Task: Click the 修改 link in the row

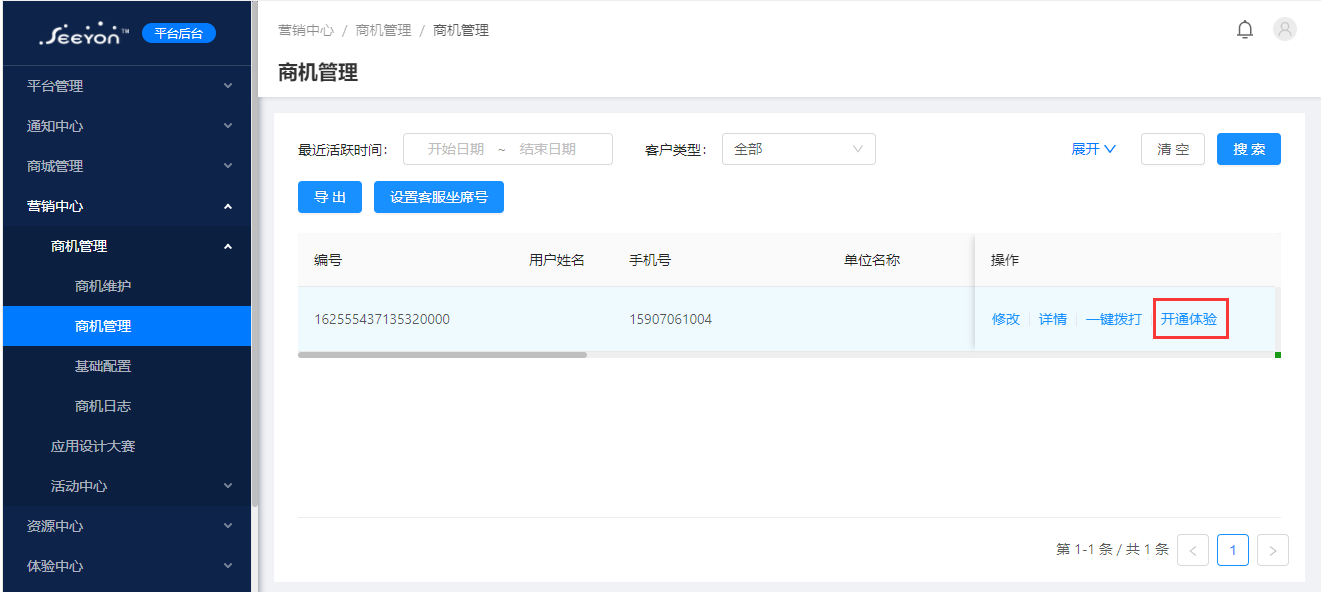Action: [x=1006, y=319]
